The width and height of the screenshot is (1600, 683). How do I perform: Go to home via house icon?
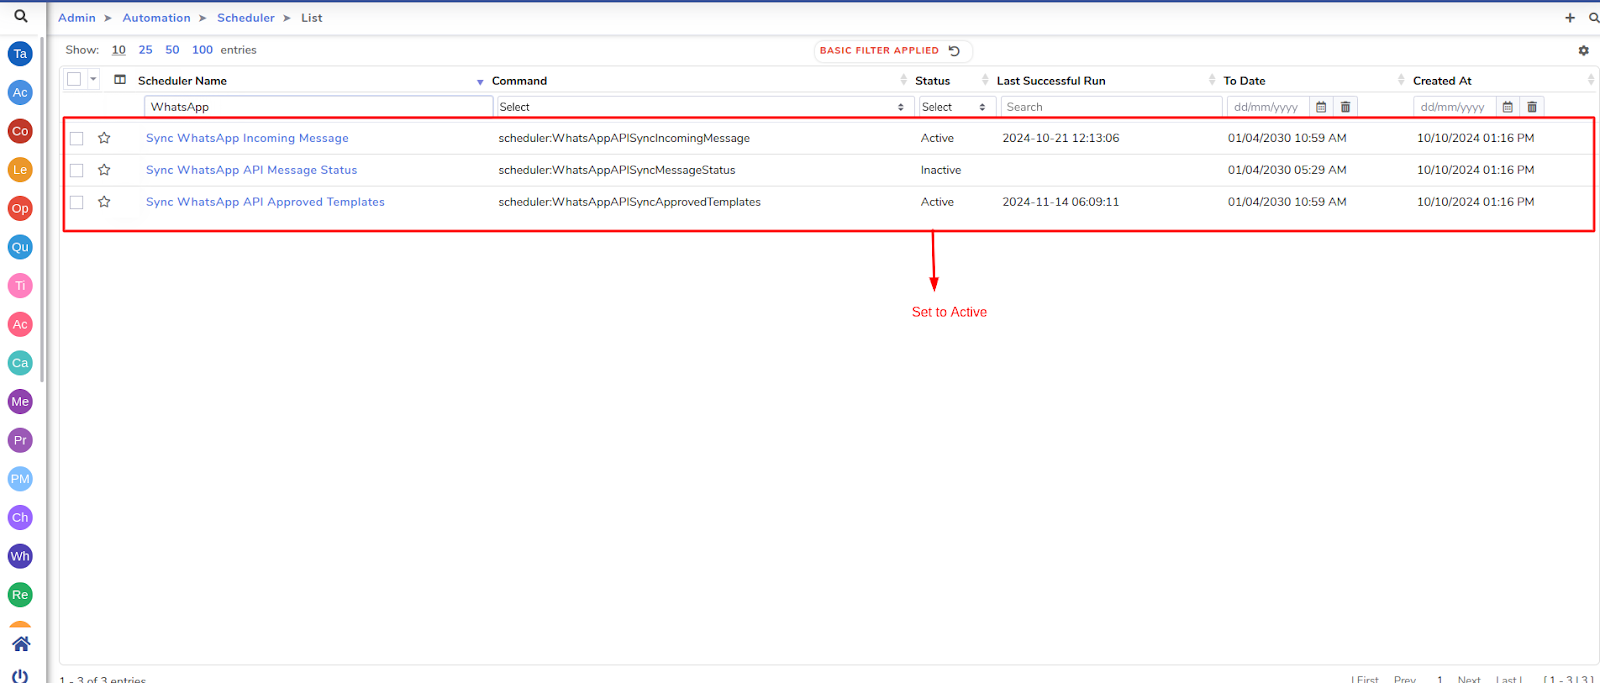pos(21,644)
